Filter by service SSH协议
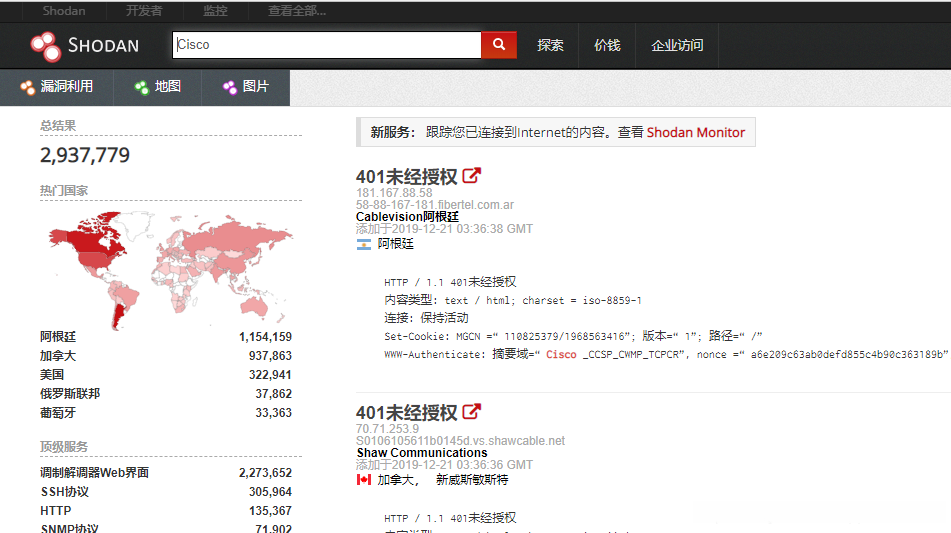 pyautogui.click(x=64, y=492)
